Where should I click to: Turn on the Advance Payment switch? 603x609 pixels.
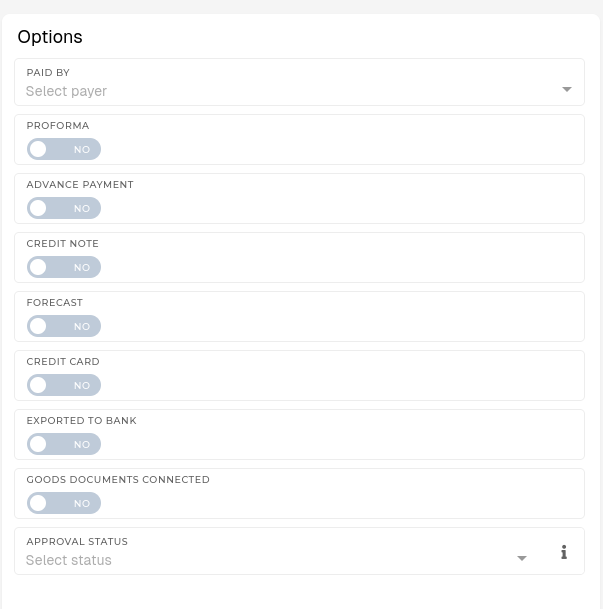tap(64, 208)
